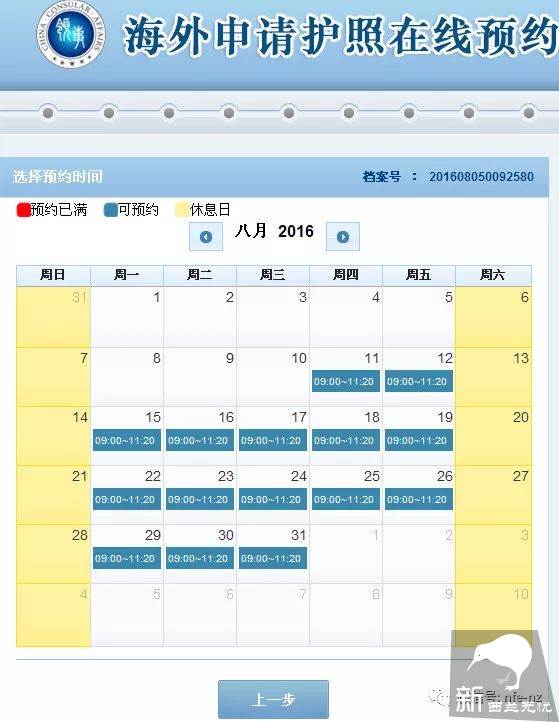Image resolution: width=559 pixels, height=722 pixels.
Task: Click the 档案号 label
Action: [x=382, y=177]
